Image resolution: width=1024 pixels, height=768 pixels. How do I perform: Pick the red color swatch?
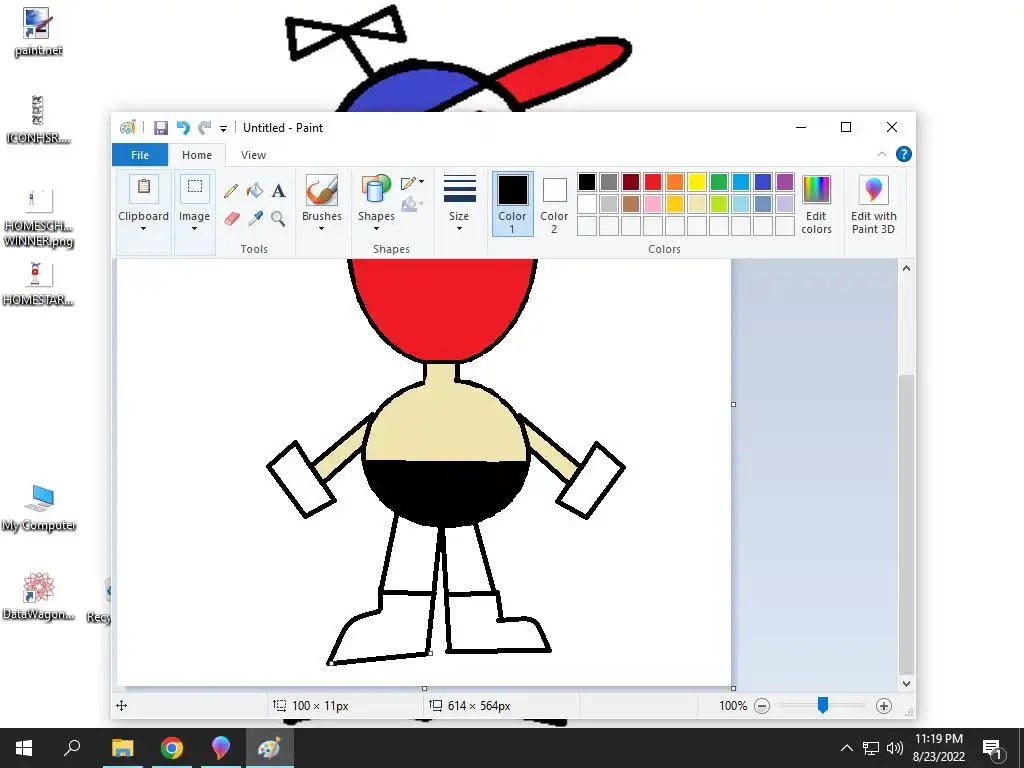[652, 182]
